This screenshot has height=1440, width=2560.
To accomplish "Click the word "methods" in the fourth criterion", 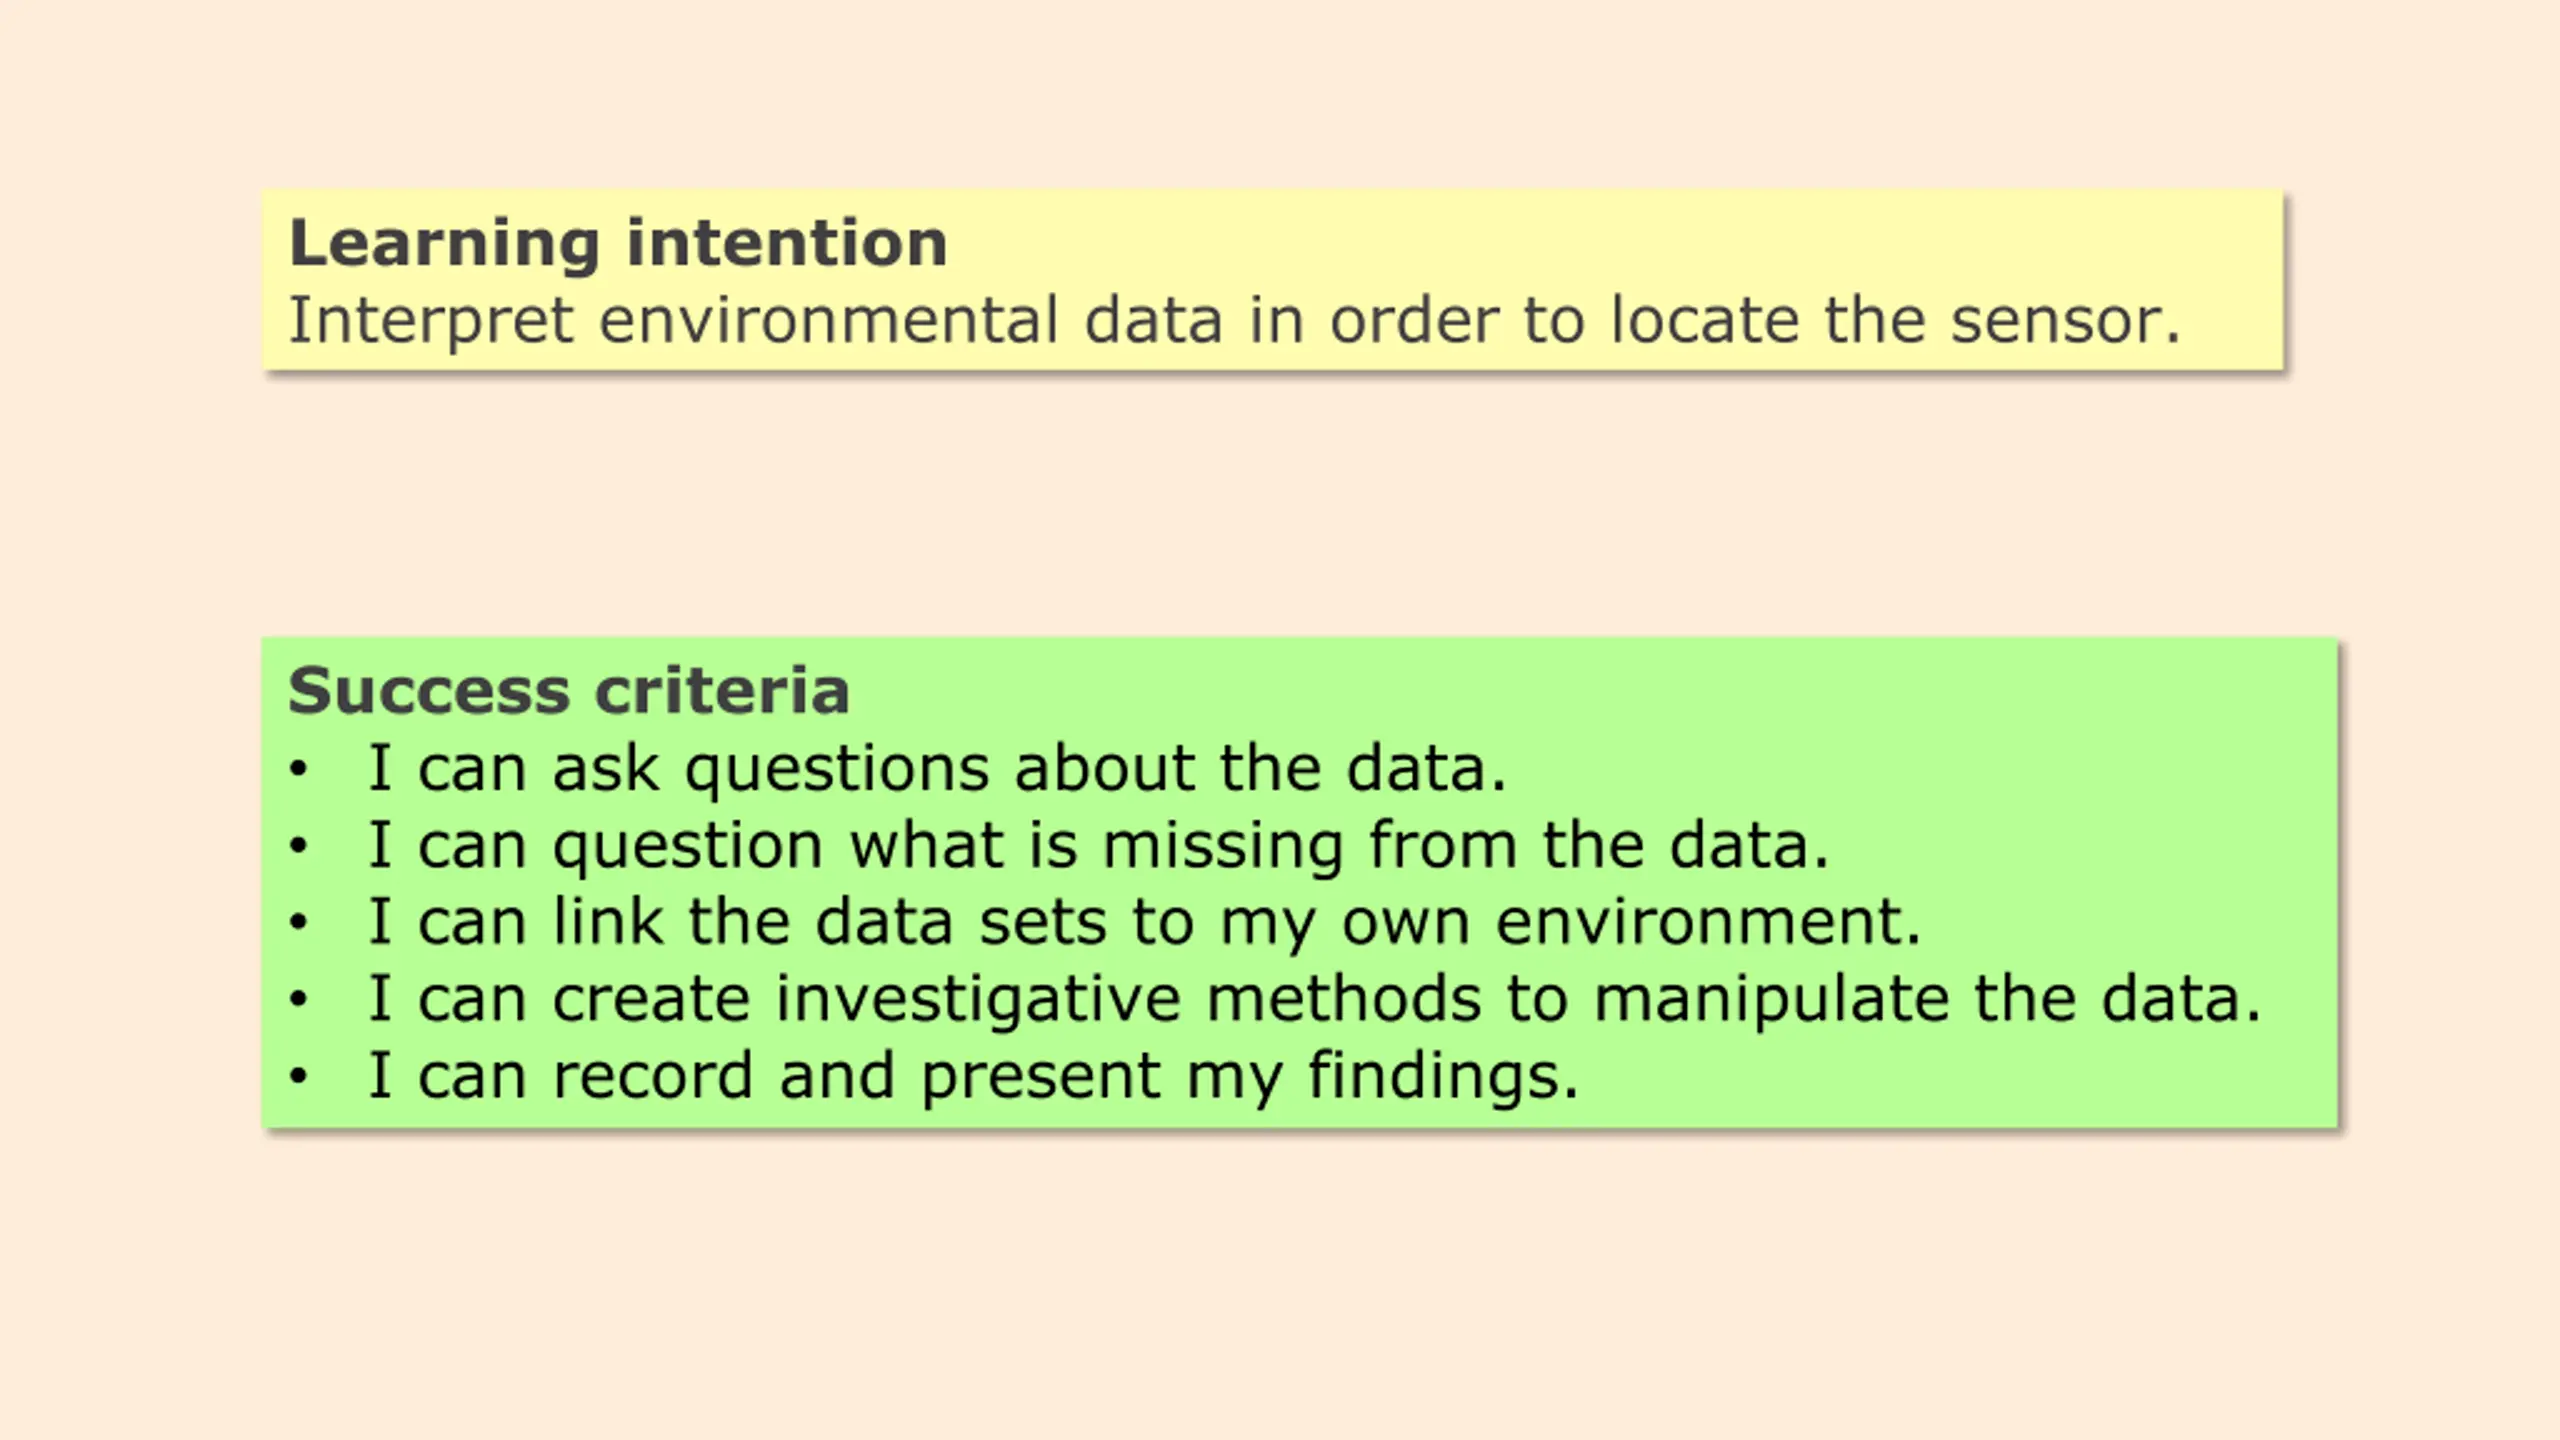I will (1344, 999).
